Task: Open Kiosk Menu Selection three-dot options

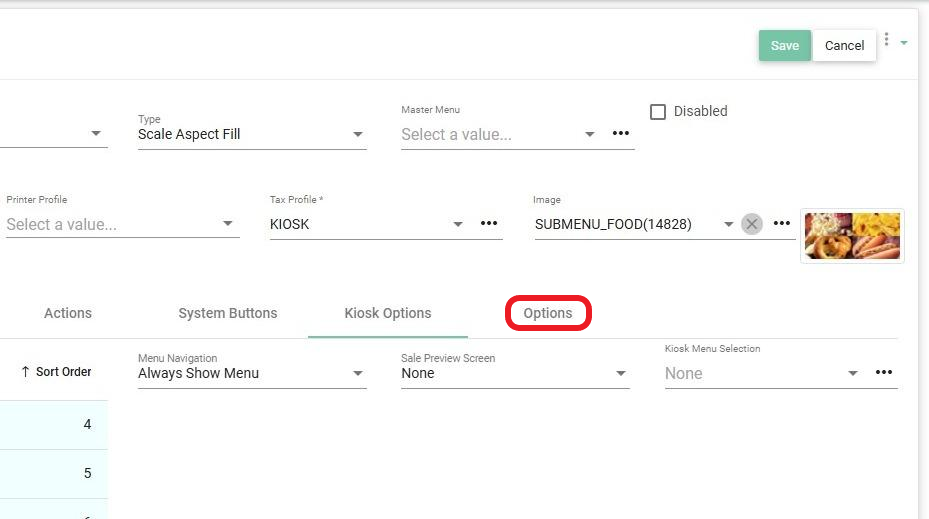Action: (x=884, y=373)
